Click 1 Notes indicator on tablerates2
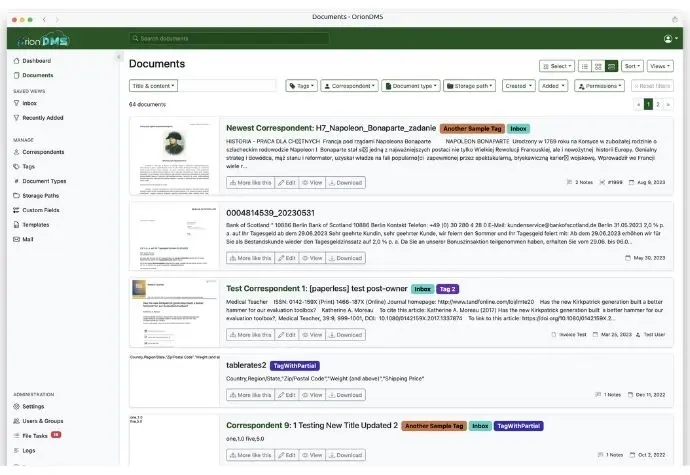 [608, 395]
